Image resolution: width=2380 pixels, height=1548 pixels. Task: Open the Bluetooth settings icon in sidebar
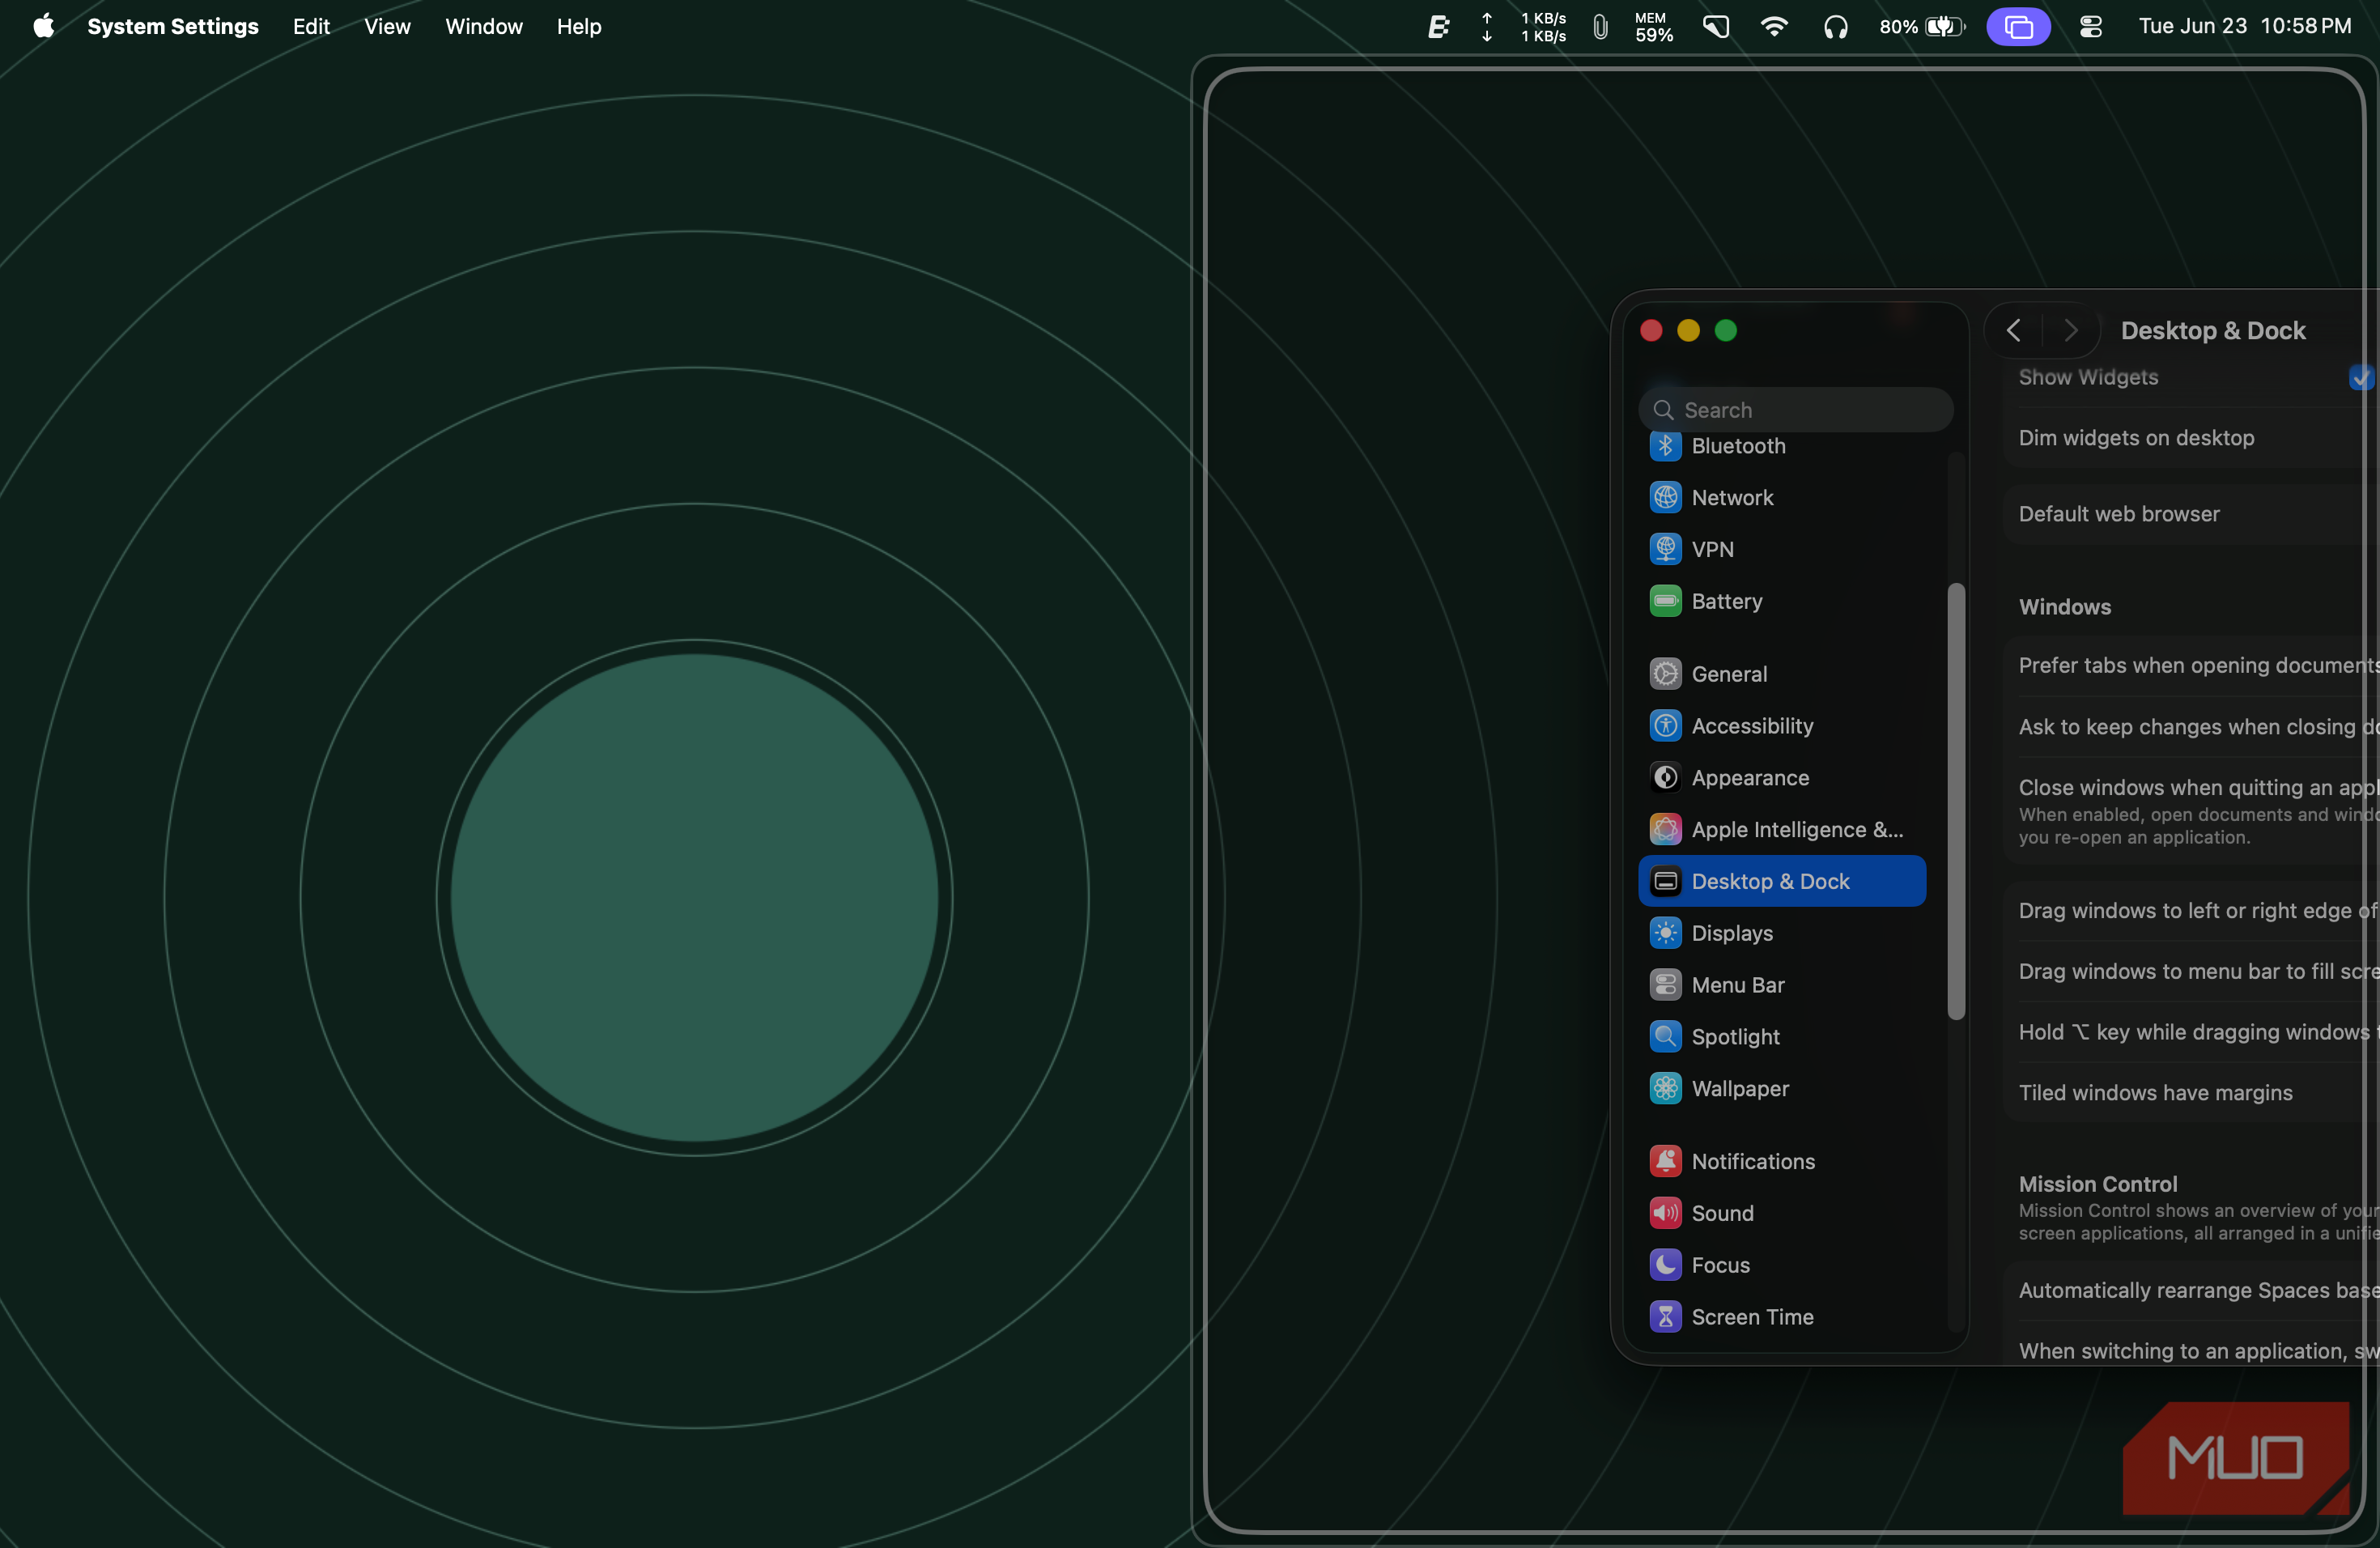click(1665, 446)
